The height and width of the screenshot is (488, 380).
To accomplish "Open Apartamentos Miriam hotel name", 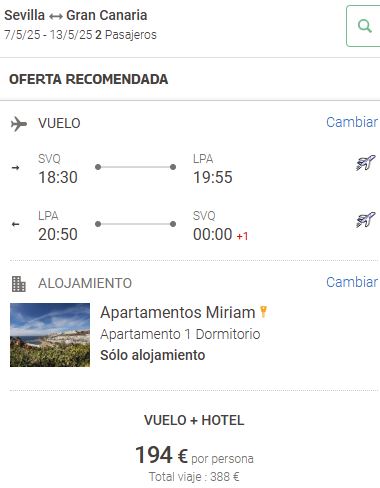I will click(x=178, y=313).
